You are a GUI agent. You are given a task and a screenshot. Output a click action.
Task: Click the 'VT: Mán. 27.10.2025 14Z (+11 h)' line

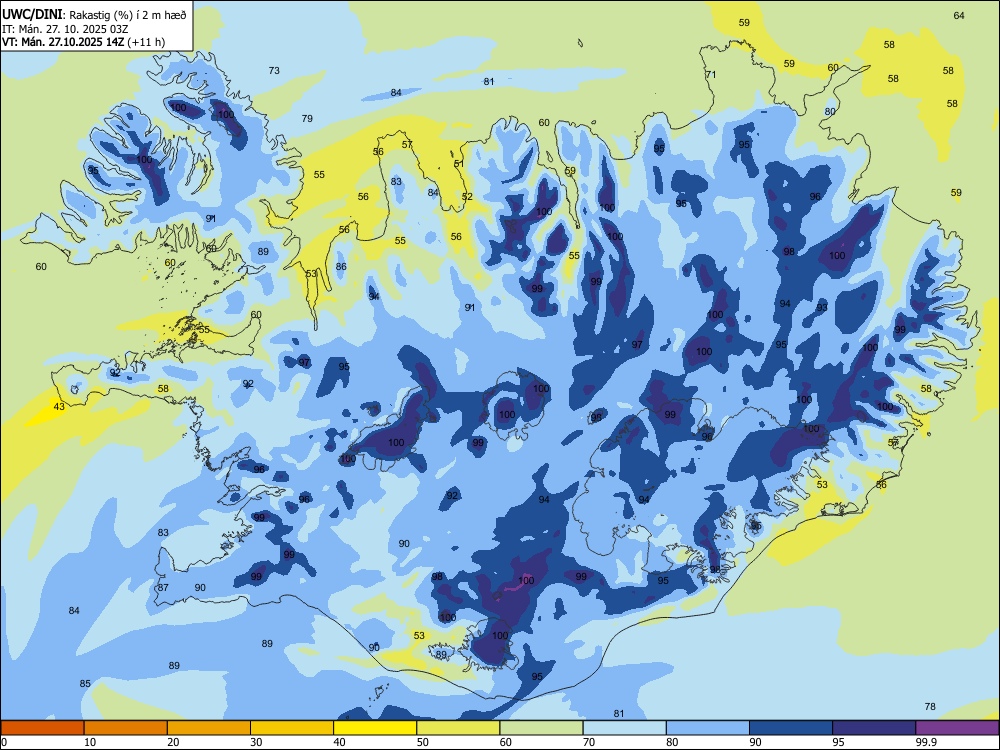coord(84,42)
